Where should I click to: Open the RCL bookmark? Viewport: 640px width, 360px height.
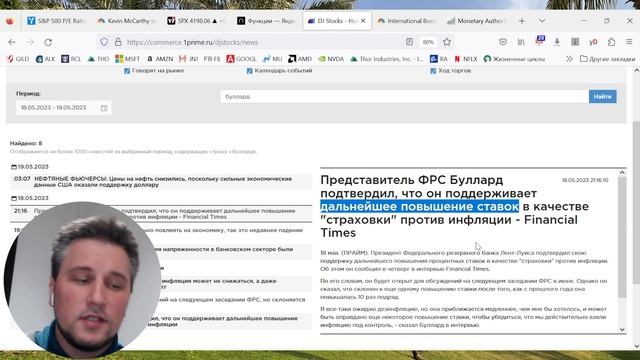(x=71, y=59)
